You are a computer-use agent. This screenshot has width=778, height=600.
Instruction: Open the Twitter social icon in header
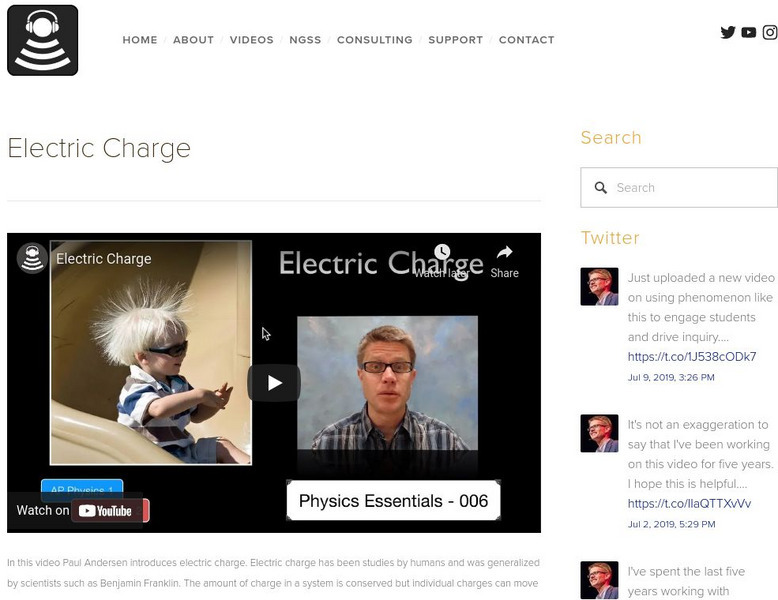[728, 32]
